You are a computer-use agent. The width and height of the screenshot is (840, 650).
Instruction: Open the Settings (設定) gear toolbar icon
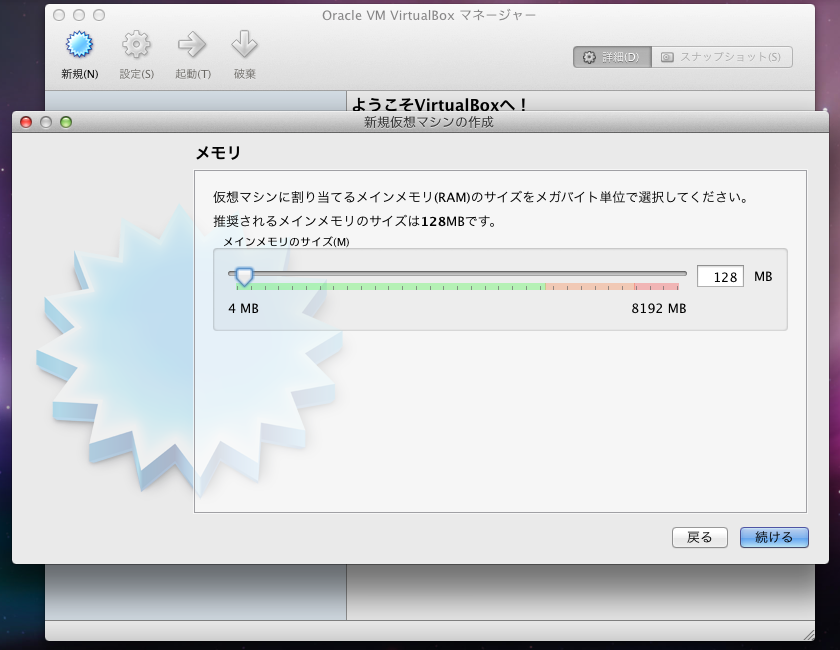click(136, 44)
